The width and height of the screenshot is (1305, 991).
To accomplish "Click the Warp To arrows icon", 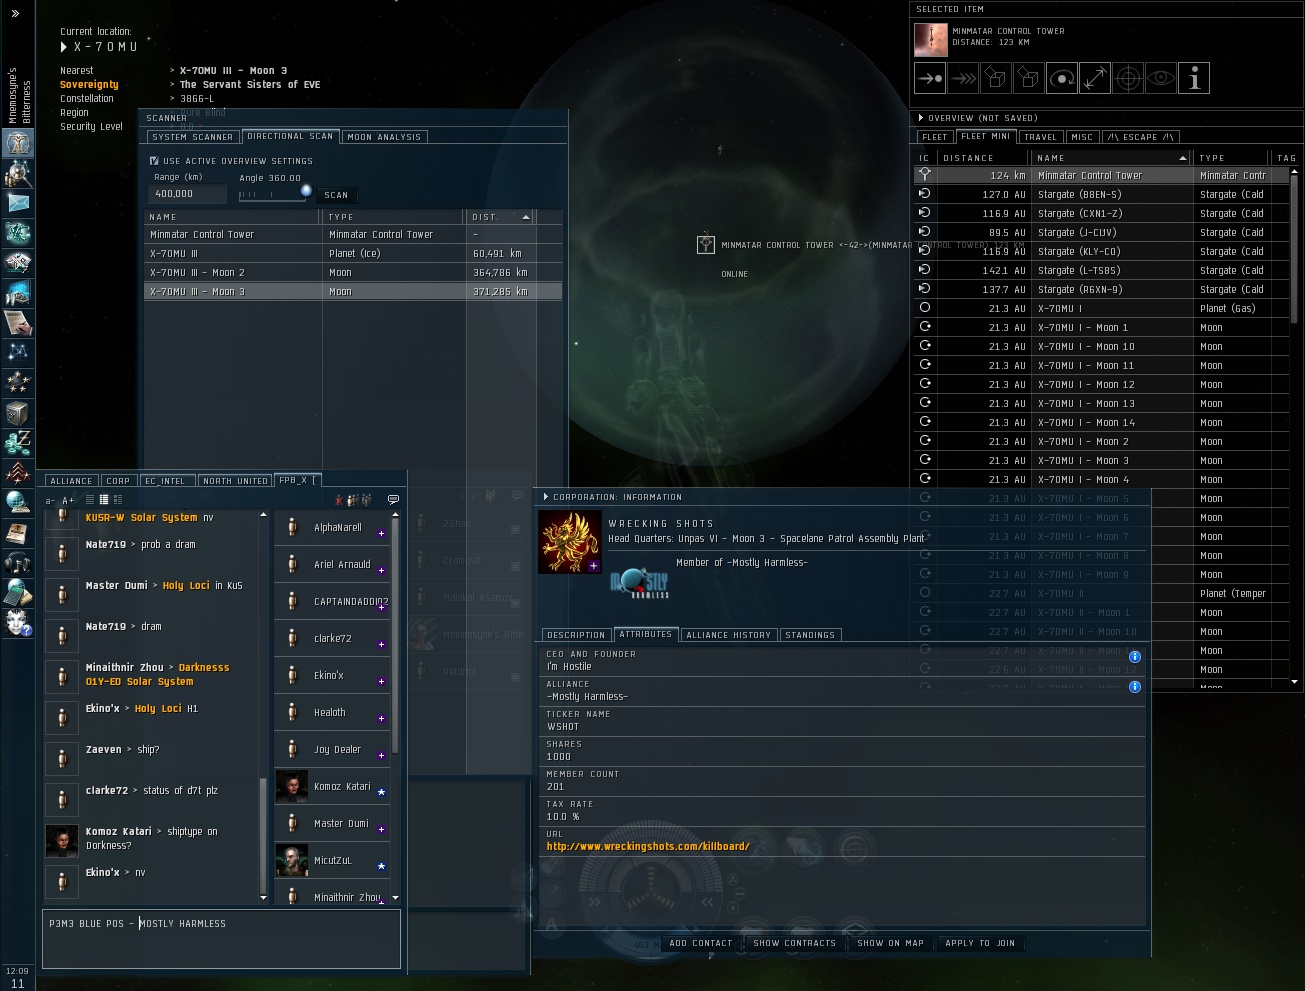I will pos(963,78).
